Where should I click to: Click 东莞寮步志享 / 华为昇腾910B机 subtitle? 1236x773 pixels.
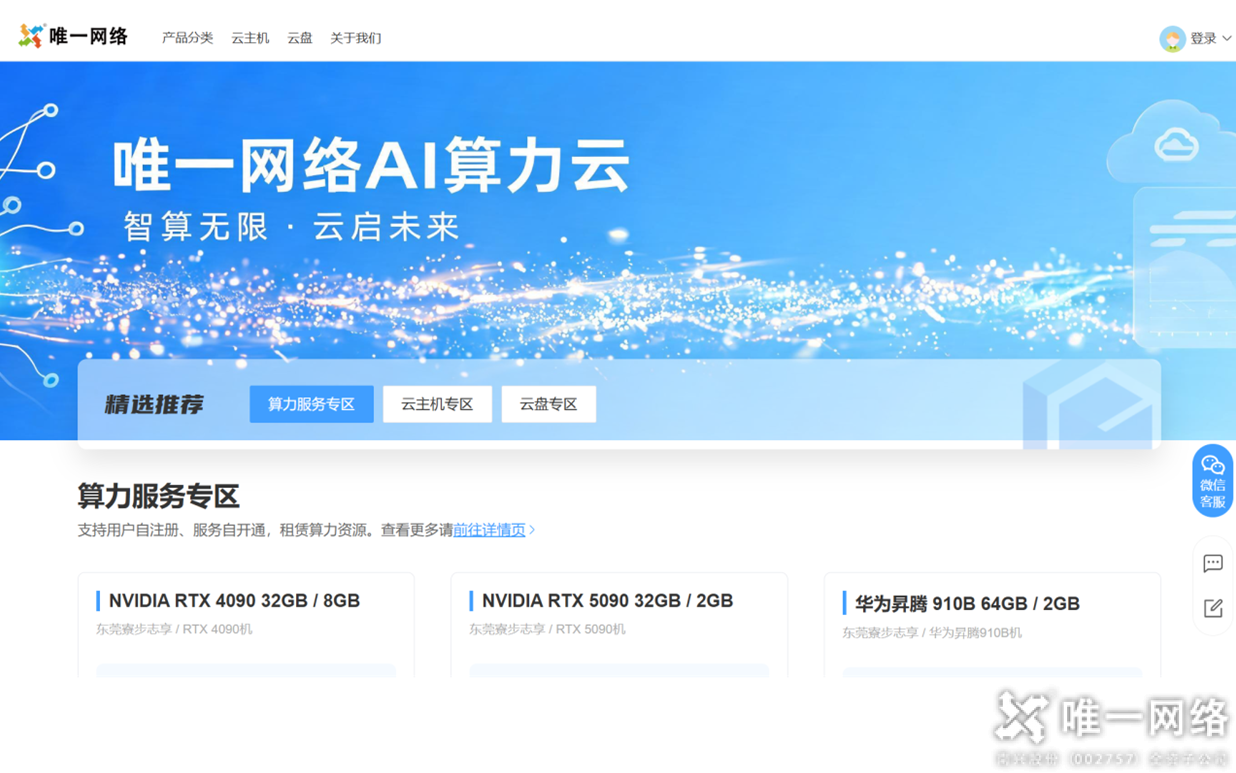pyautogui.click(x=931, y=633)
